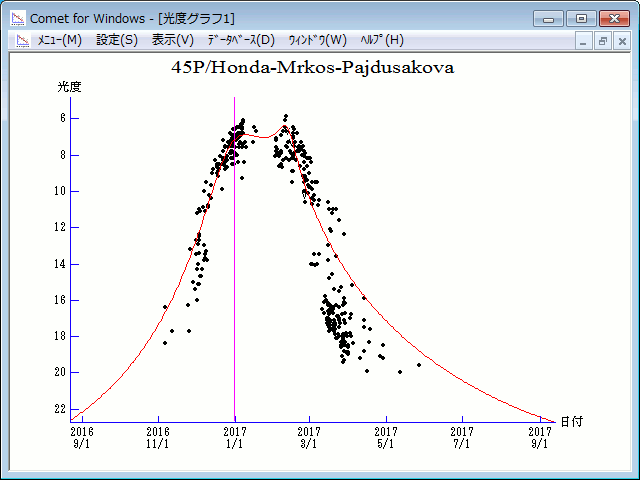640x480 pixels.
Task: Click the magnitude 22 axis label
Action: pyautogui.click(x=60, y=409)
